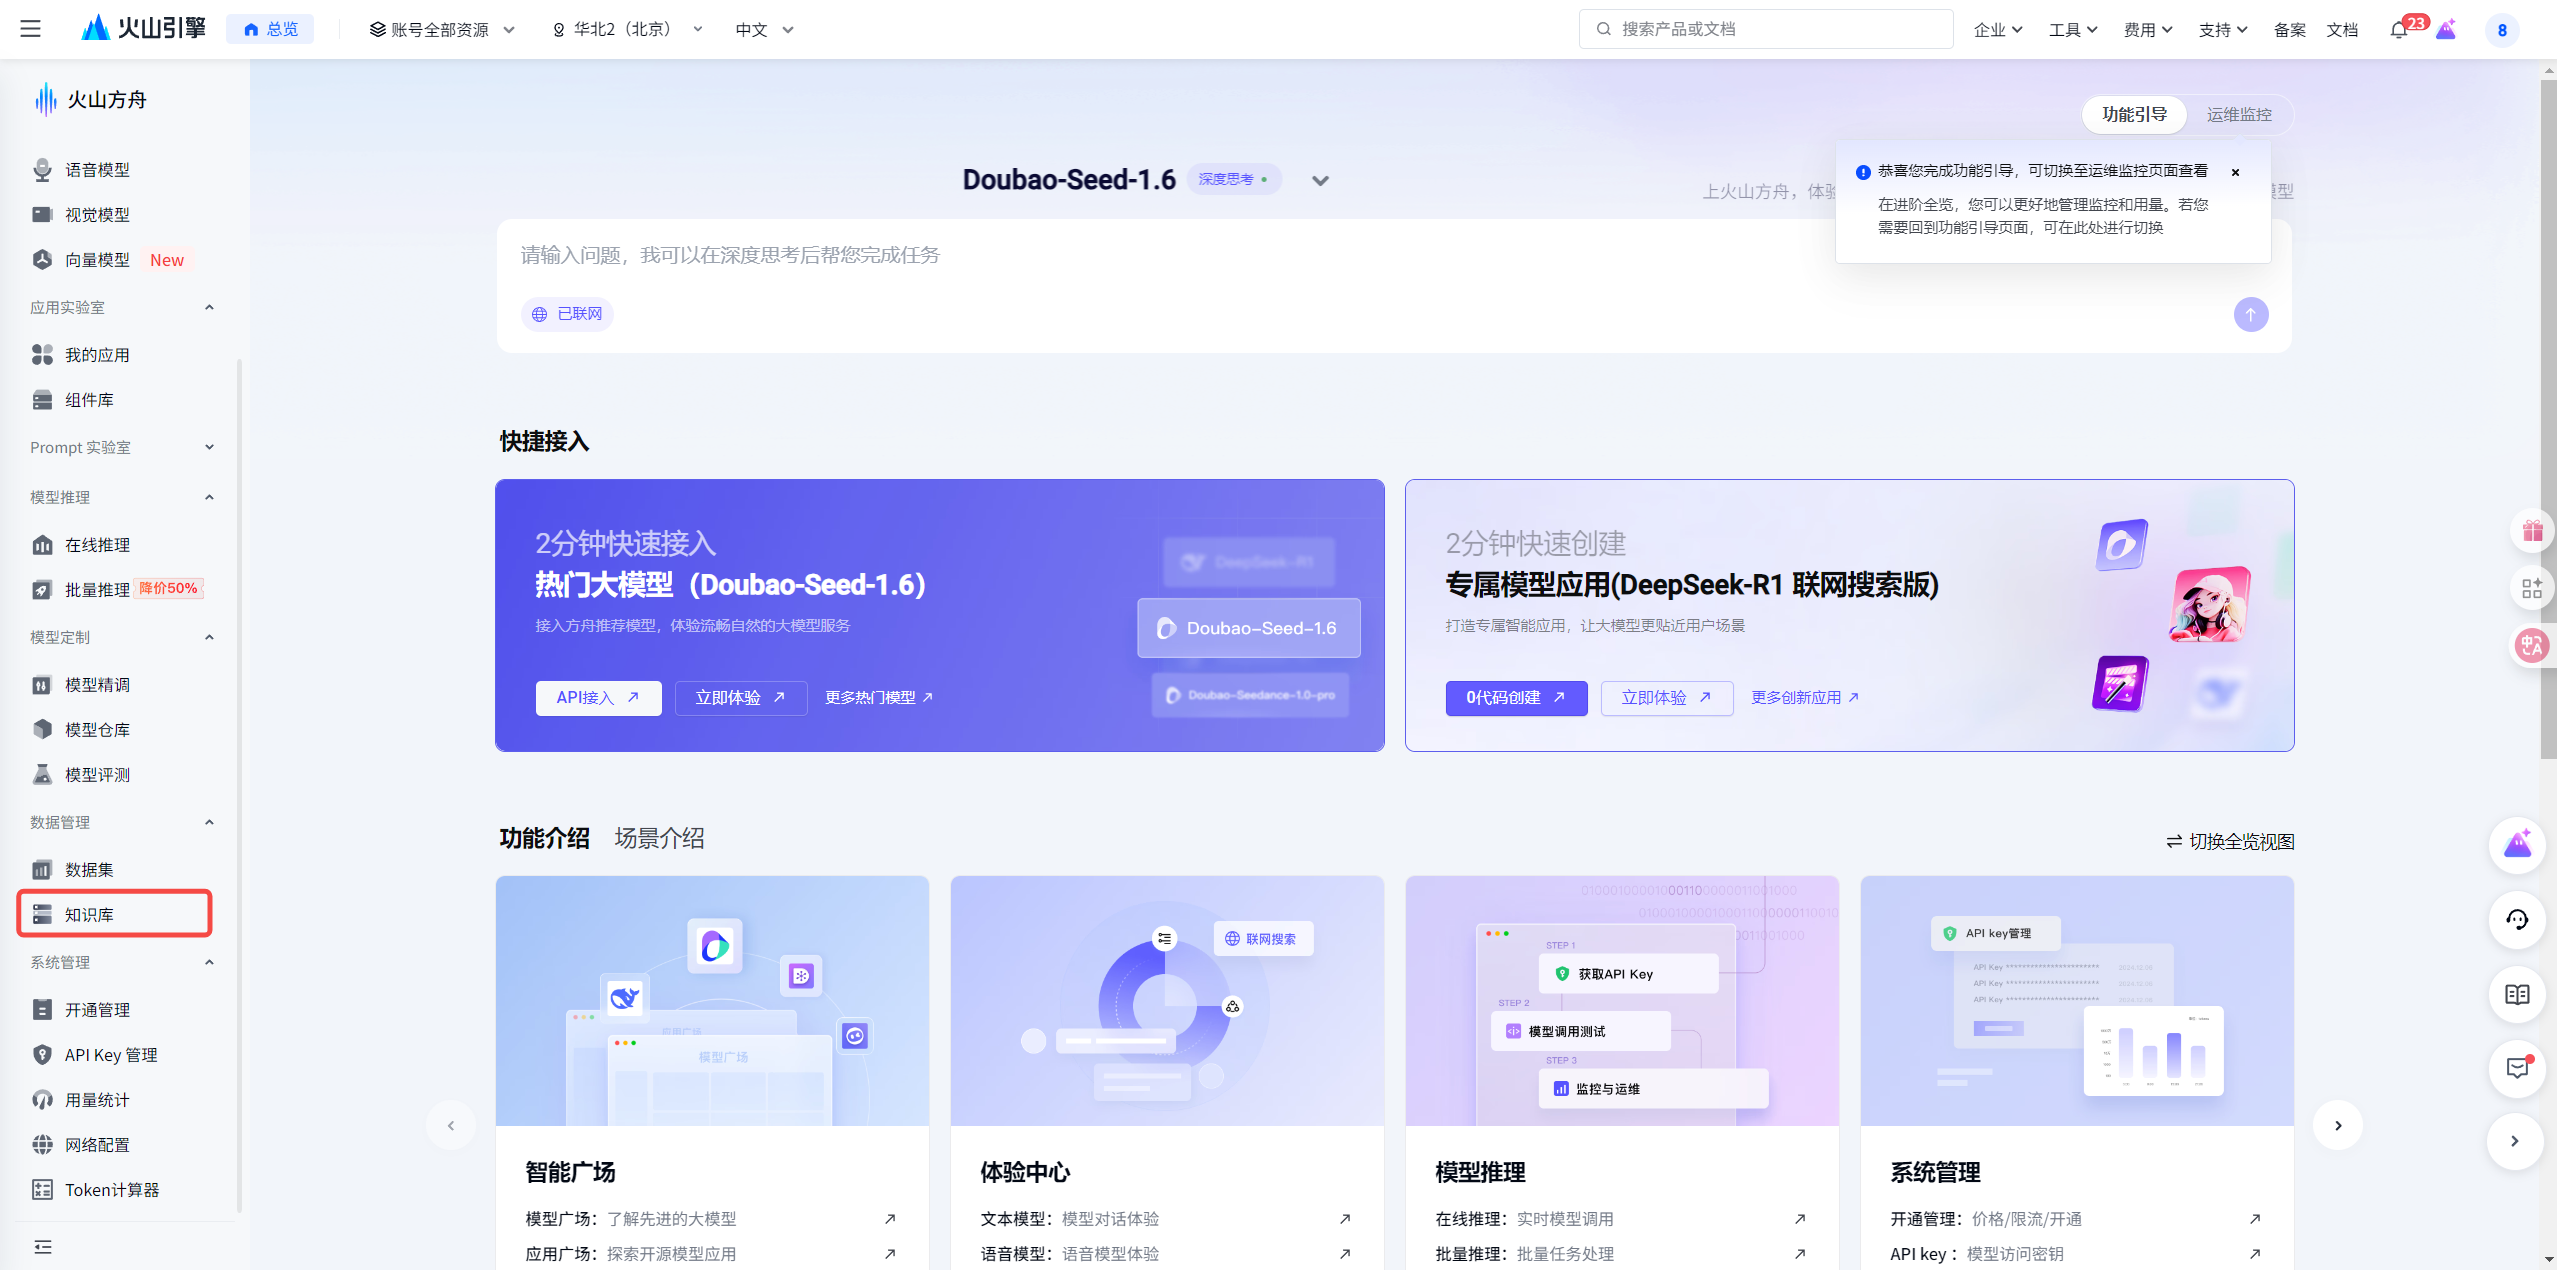
Task: Expand the 账号全部资源 dropdown
Action: 442,30
